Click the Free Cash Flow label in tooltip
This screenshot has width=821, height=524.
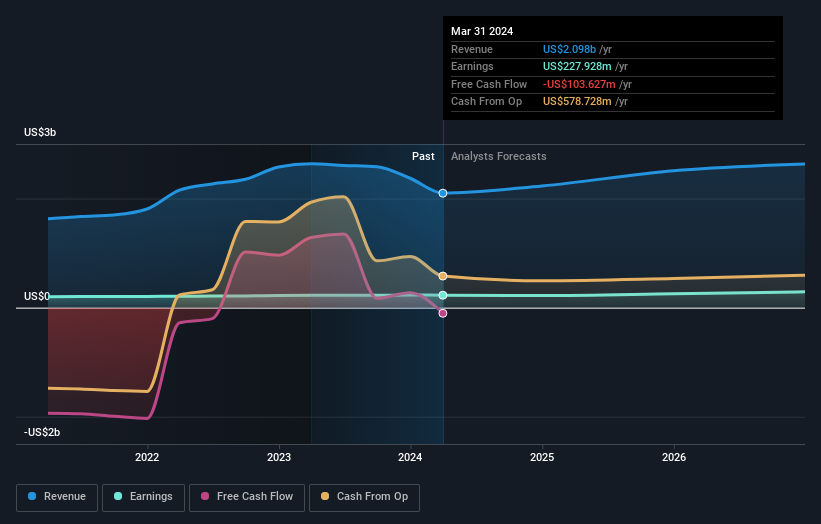489,84
